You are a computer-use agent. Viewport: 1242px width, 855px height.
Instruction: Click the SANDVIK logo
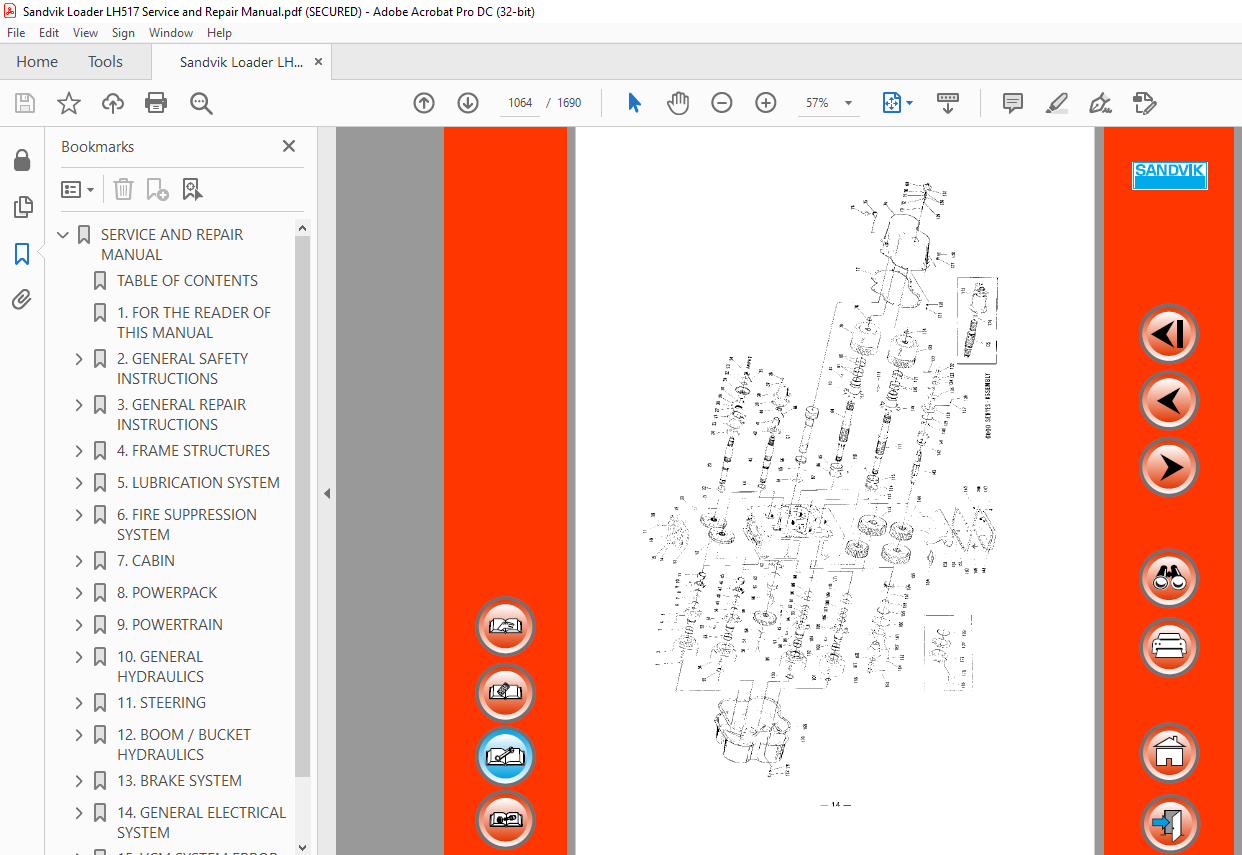point(1169,175)
